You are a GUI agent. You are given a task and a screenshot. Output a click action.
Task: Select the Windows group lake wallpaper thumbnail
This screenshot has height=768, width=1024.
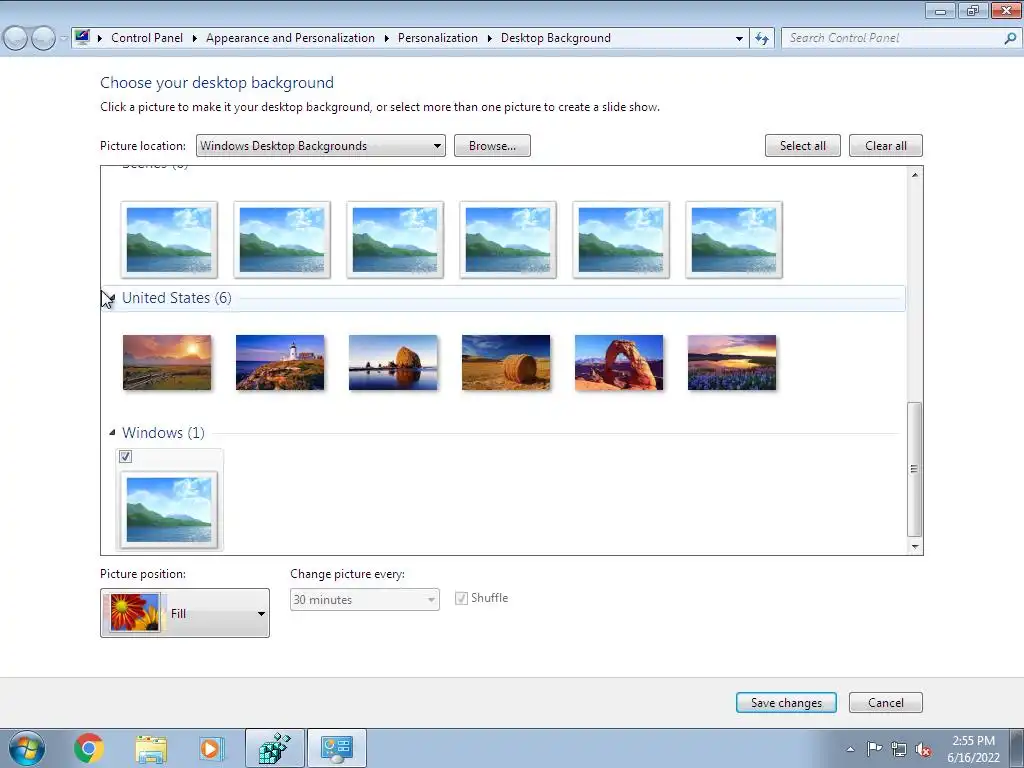(x=169, y=509)
